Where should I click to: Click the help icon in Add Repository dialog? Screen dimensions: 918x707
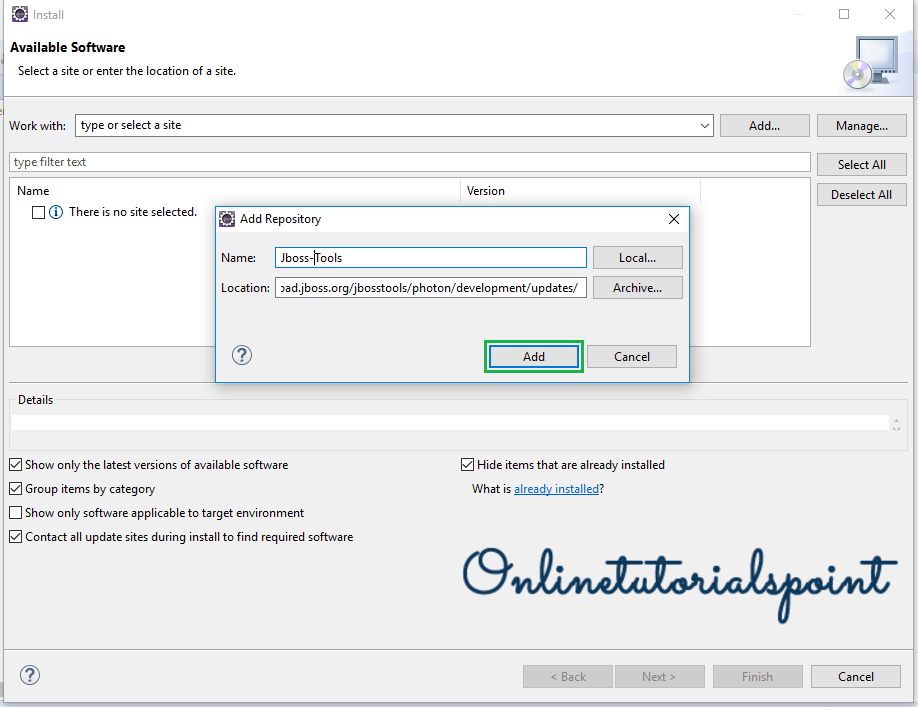241,355
